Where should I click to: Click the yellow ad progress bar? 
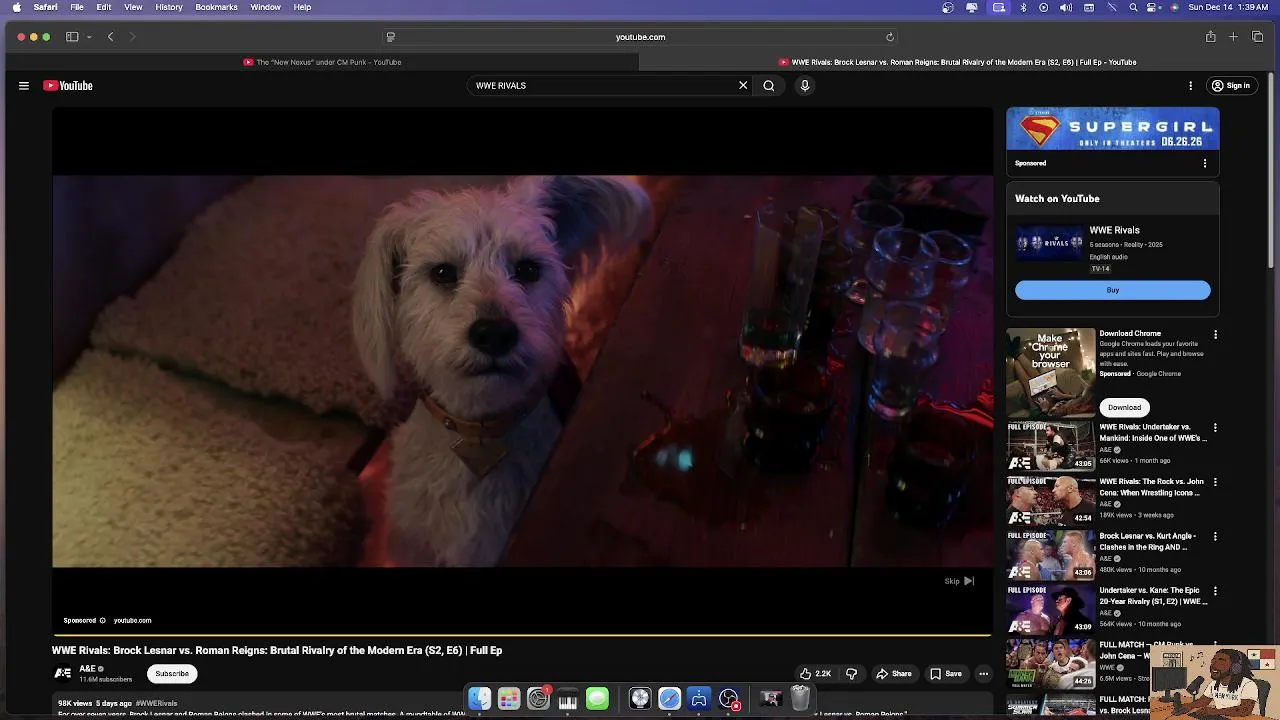point(522,635)
